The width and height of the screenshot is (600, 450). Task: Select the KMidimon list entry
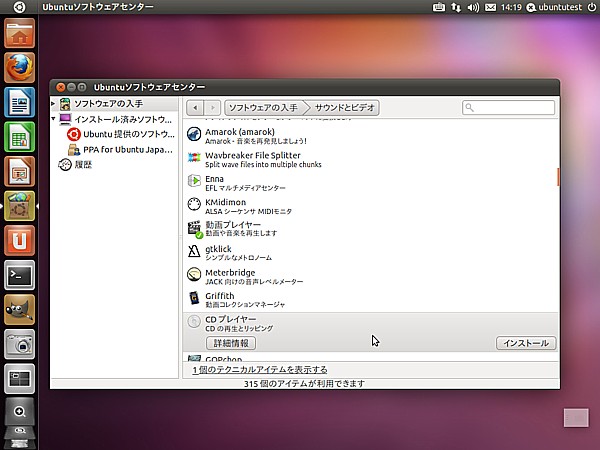(369, 206)
